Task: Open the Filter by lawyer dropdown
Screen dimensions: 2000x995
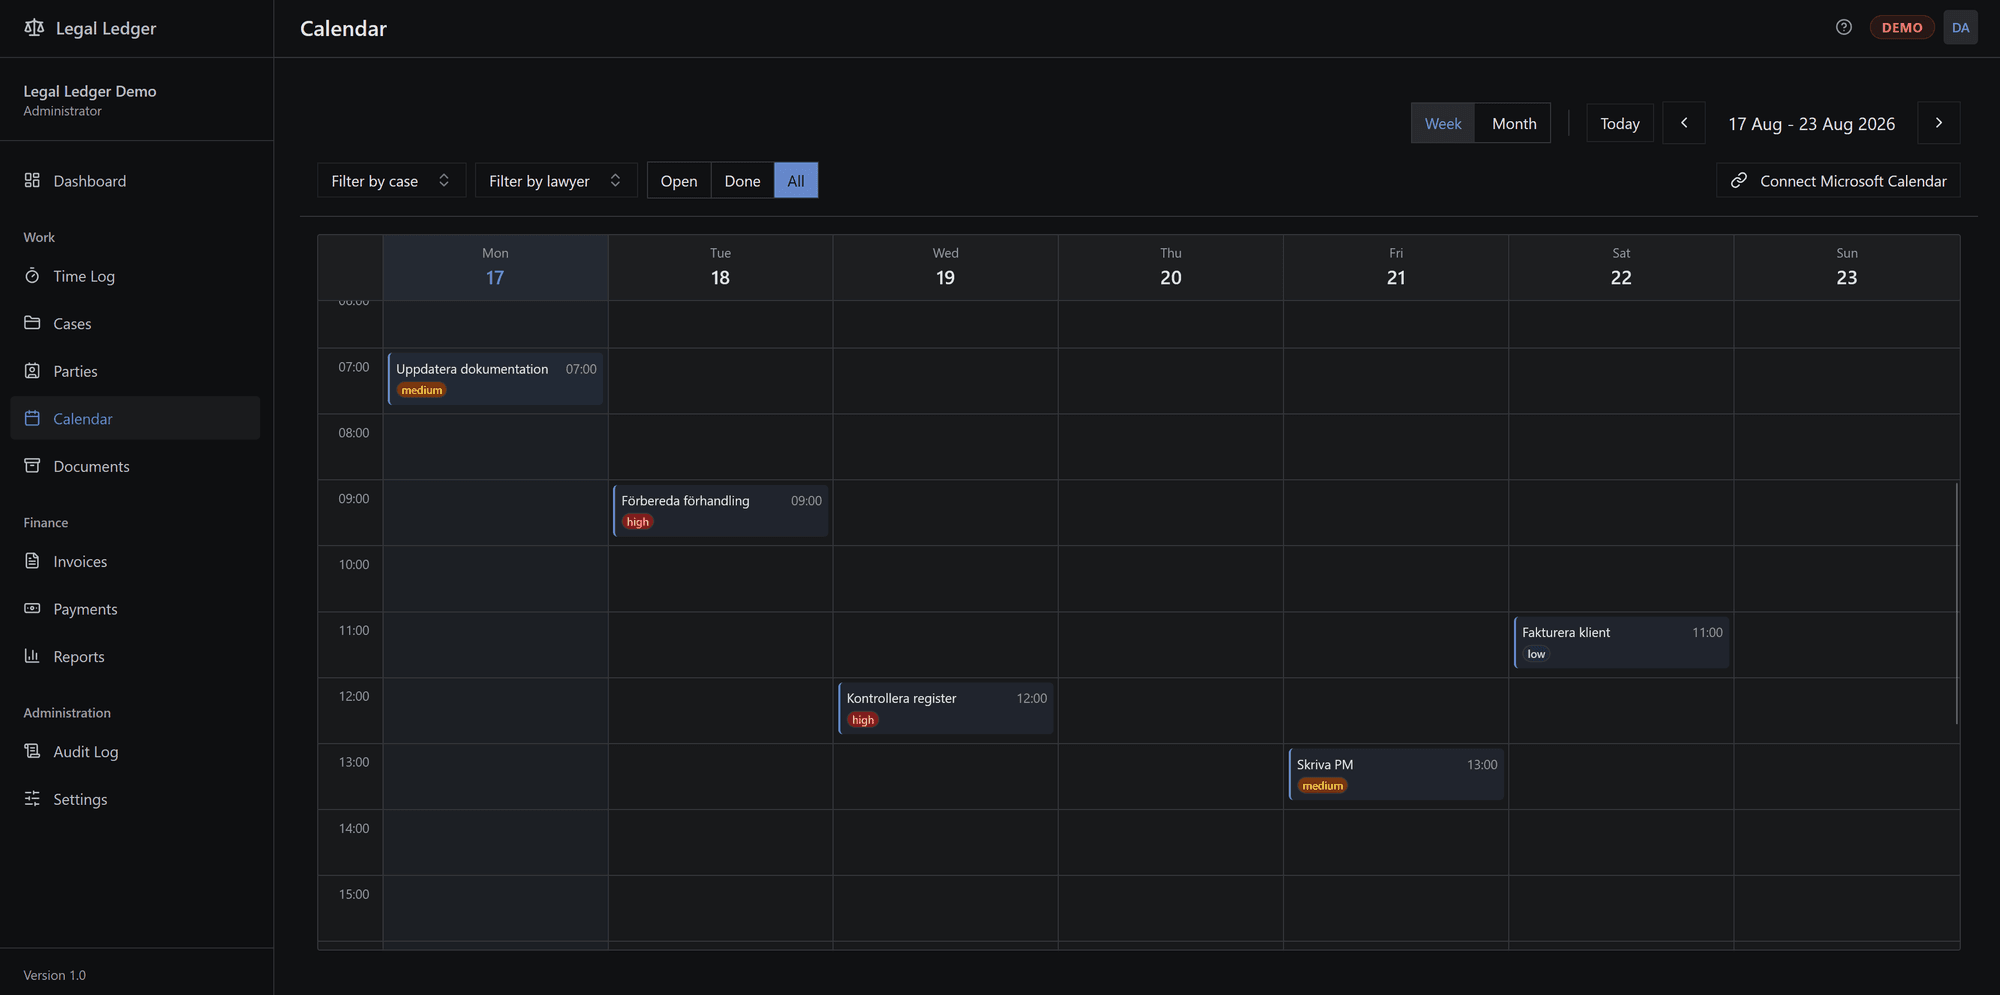Action: tap(556, 180)
